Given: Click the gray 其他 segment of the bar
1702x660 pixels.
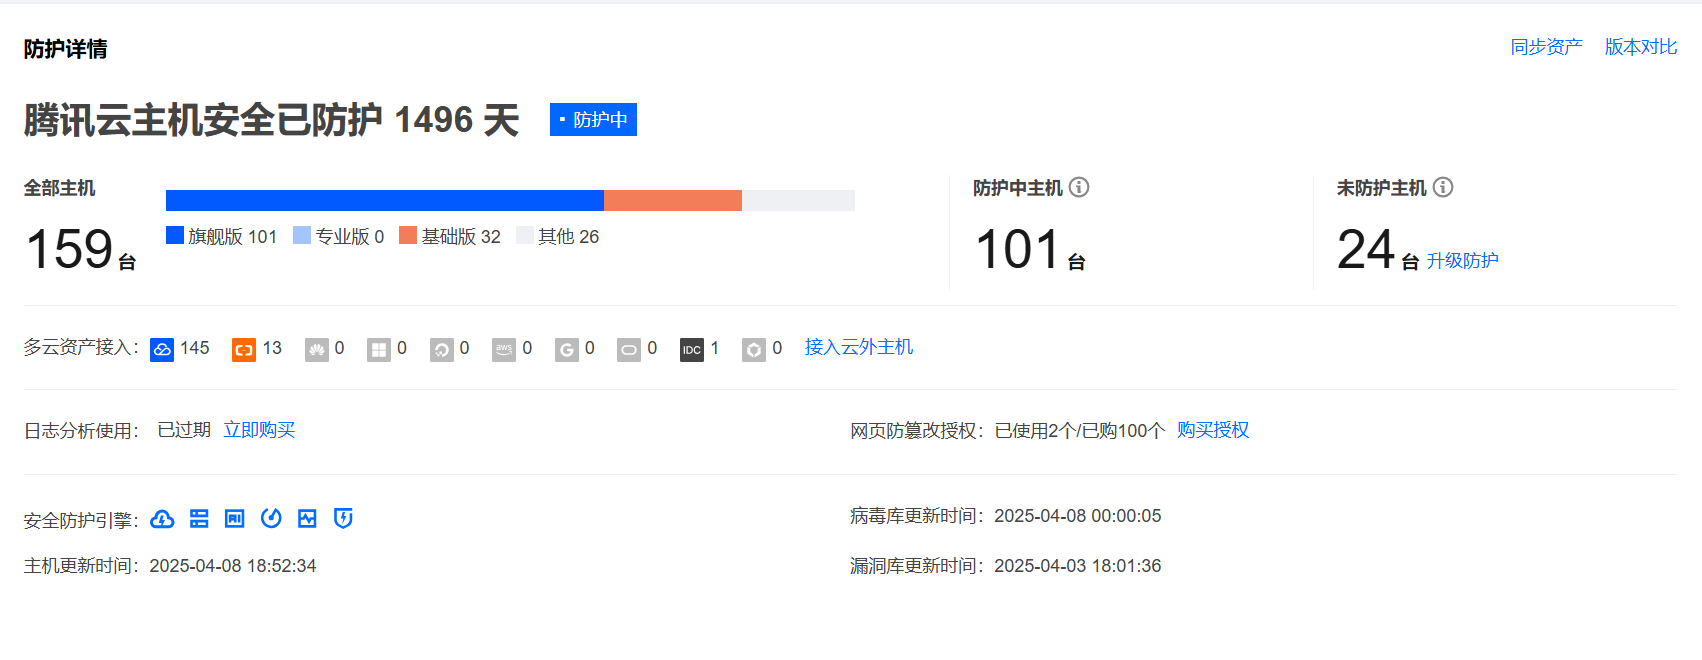Looking at the screenshot, I should coord(798,200).
